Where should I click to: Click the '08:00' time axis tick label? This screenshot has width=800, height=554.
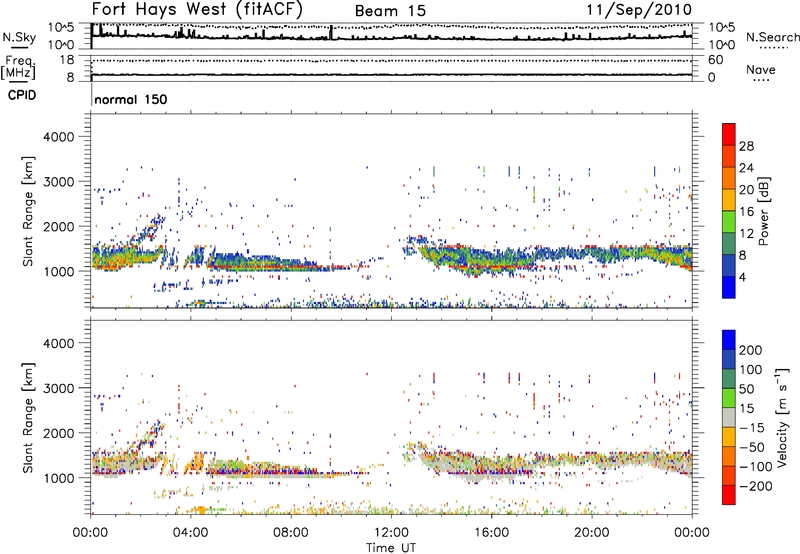(291, 533)
